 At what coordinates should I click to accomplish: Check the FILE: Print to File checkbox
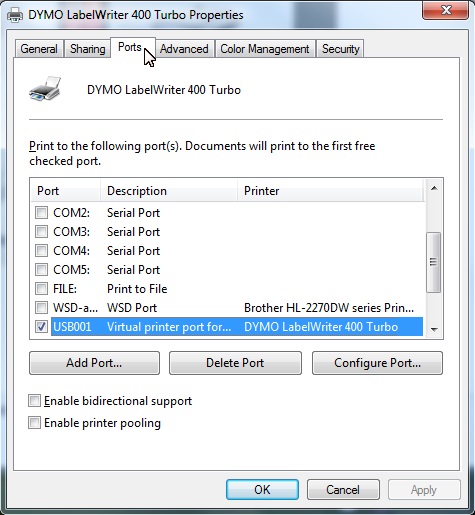click(42, 288)
